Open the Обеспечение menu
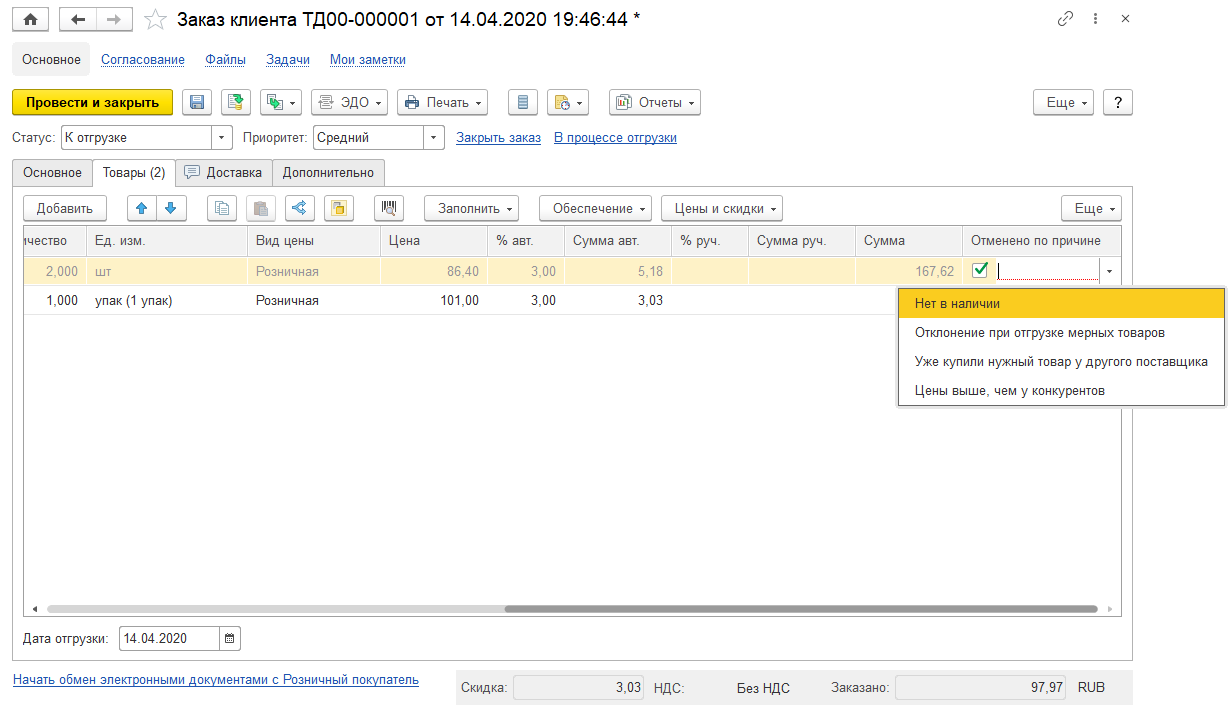1228x717 pixels. coord(595,208)
